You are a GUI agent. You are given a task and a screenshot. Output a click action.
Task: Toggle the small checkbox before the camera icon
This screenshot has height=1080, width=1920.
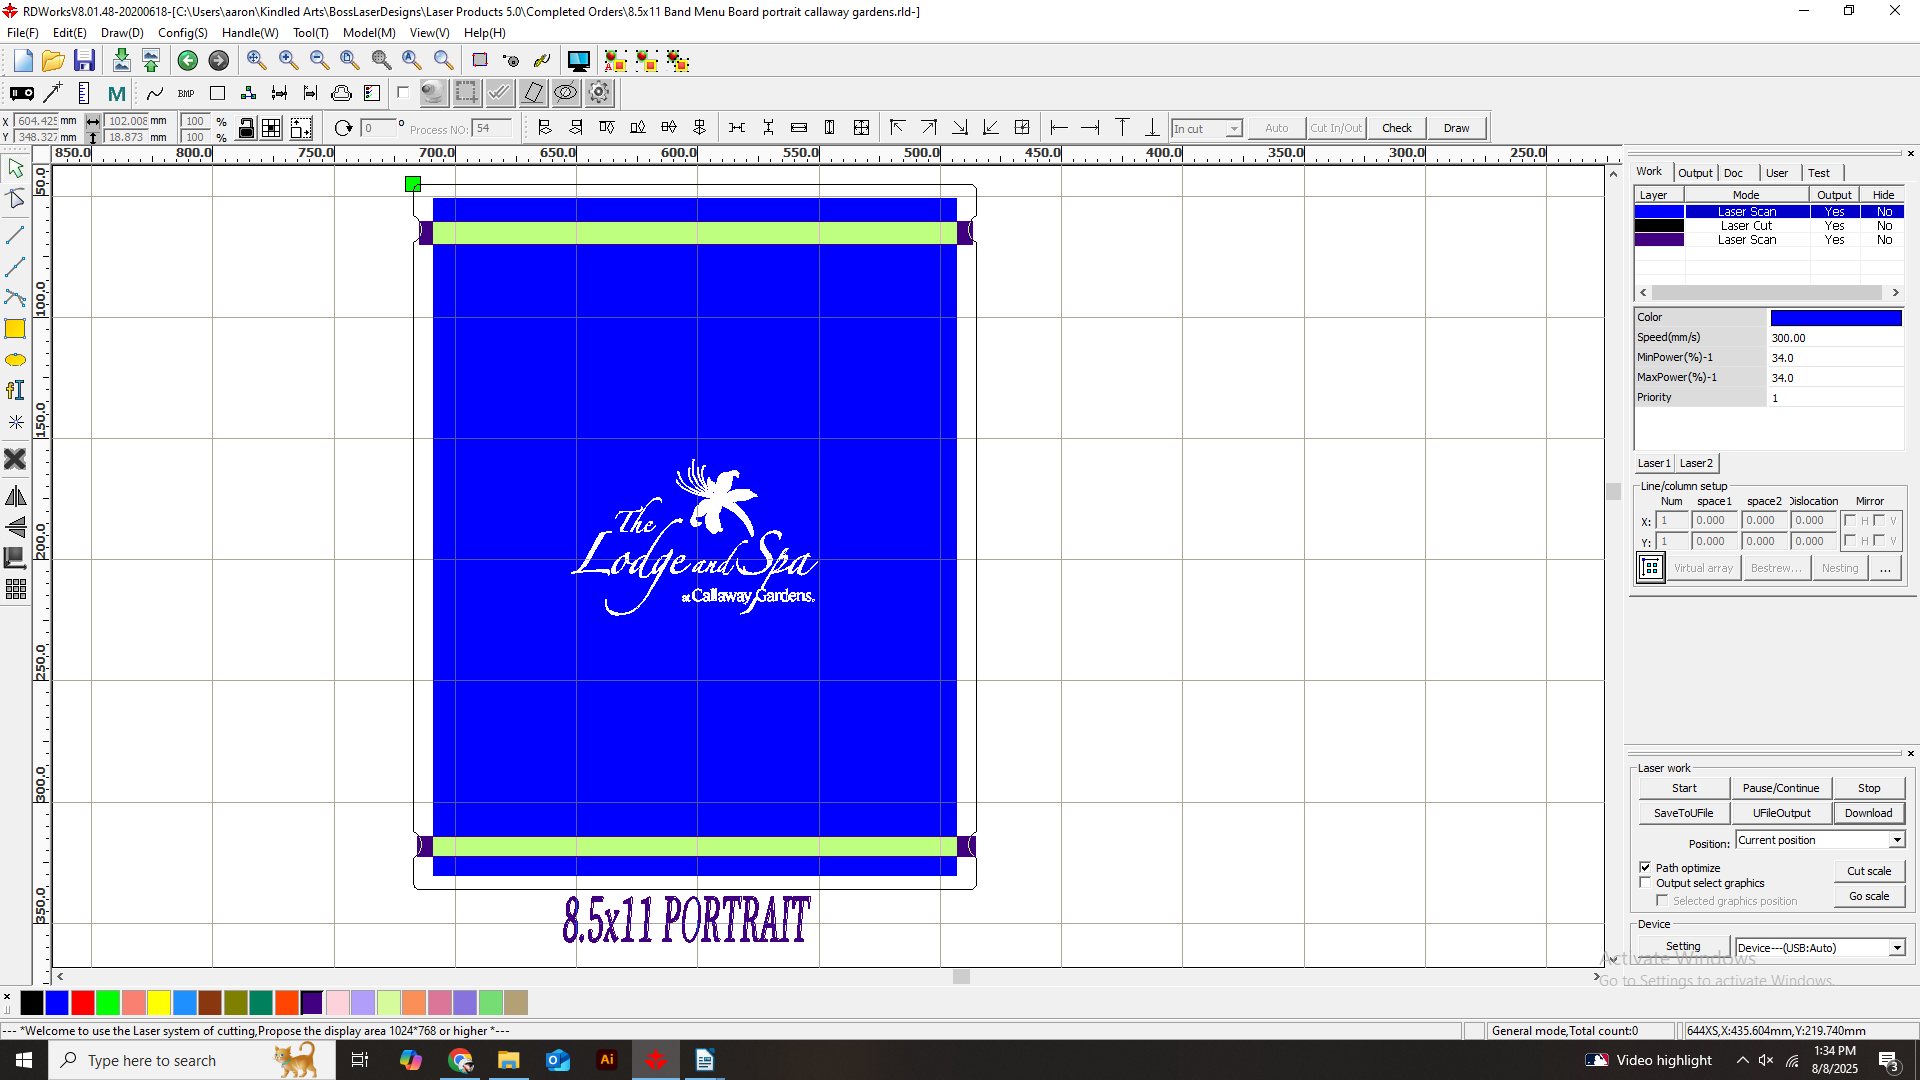pyautogui.click(x=404, y=93)
